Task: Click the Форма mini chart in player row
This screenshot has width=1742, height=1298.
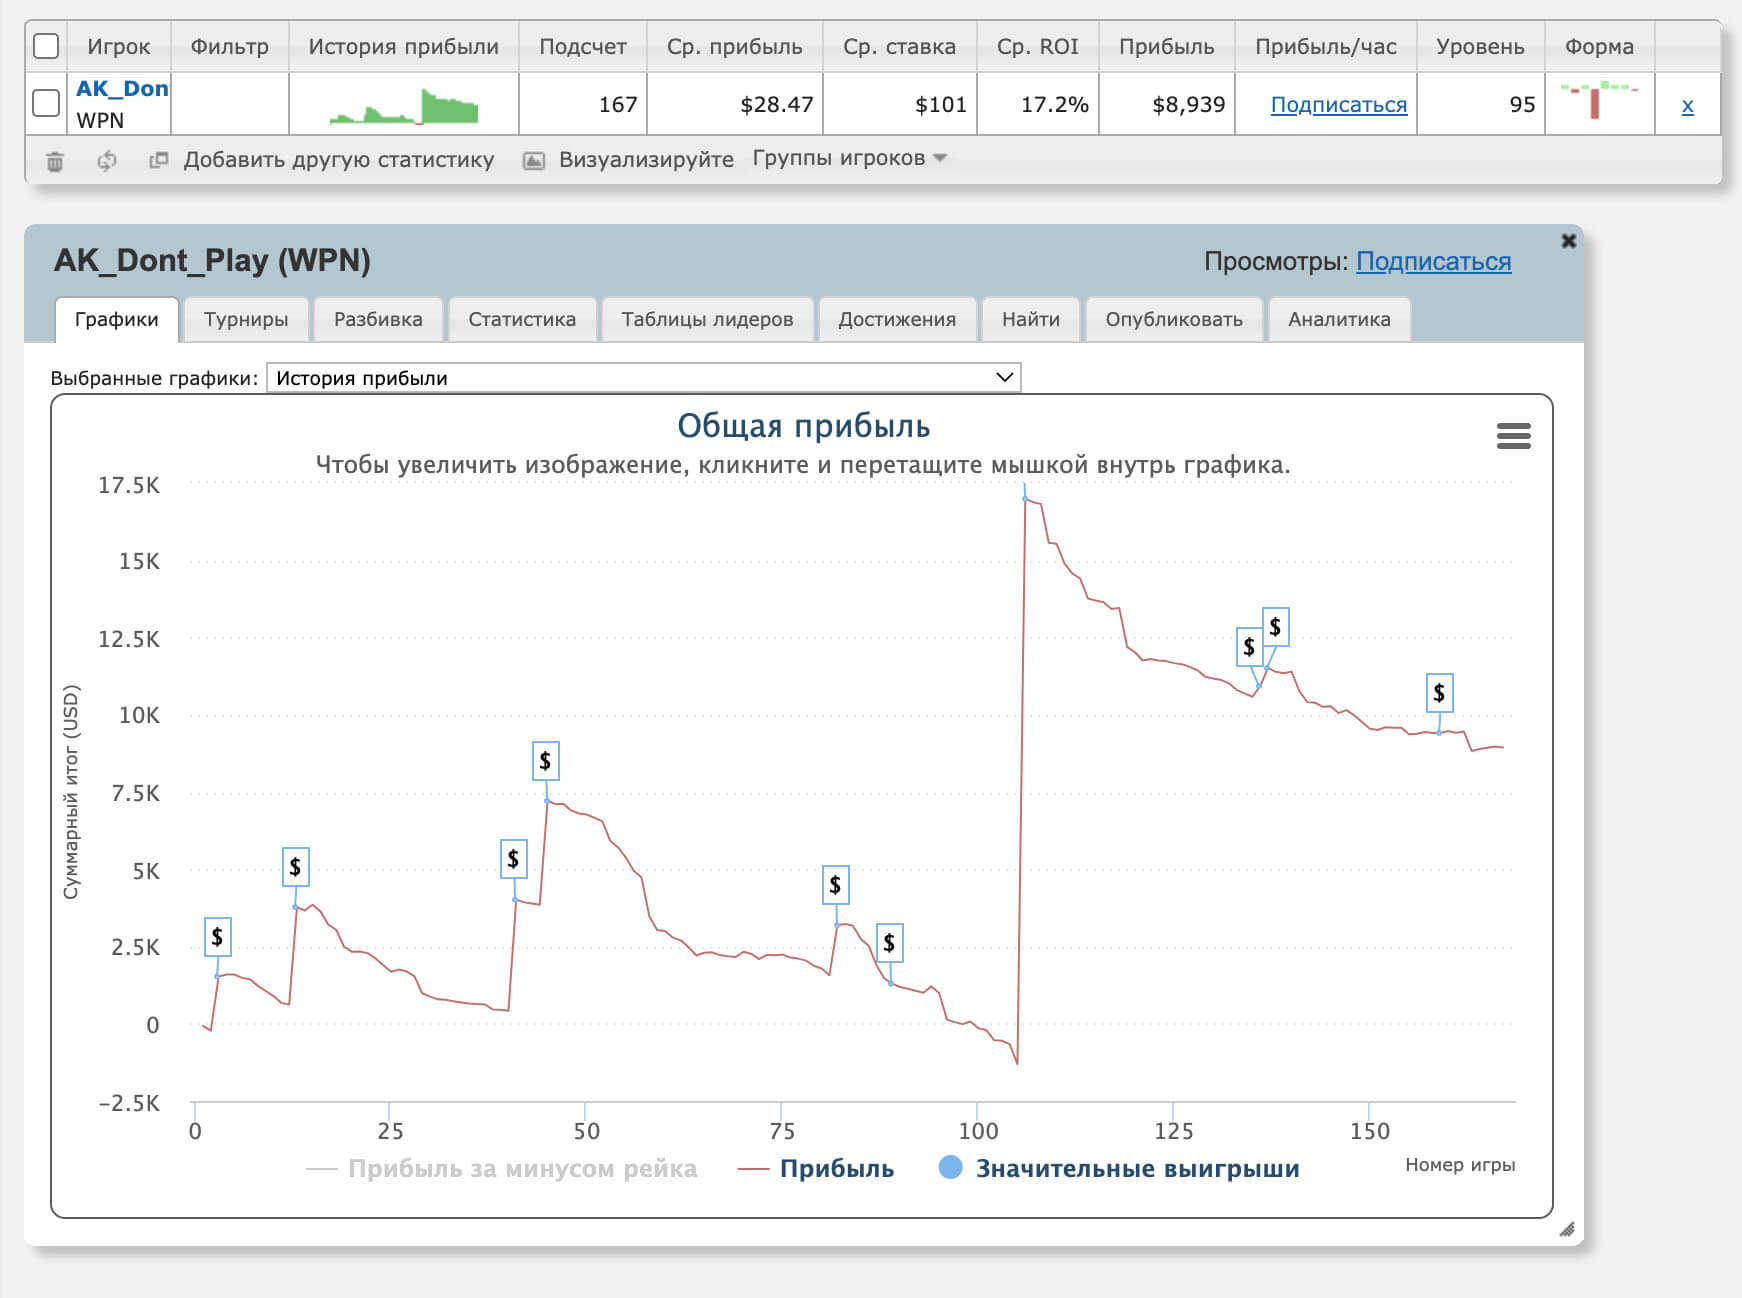Action: click(1598, 101)
